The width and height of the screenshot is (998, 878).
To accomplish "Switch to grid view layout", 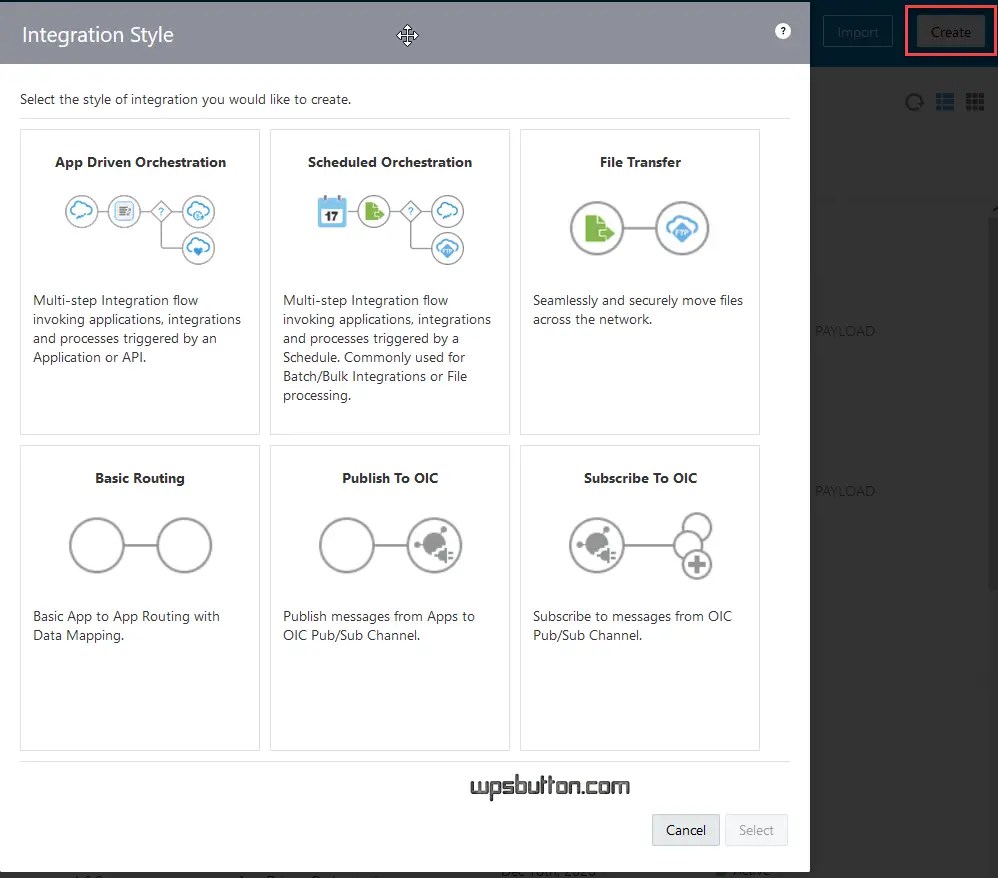I will pyautogui.click(x=975, y=102).
